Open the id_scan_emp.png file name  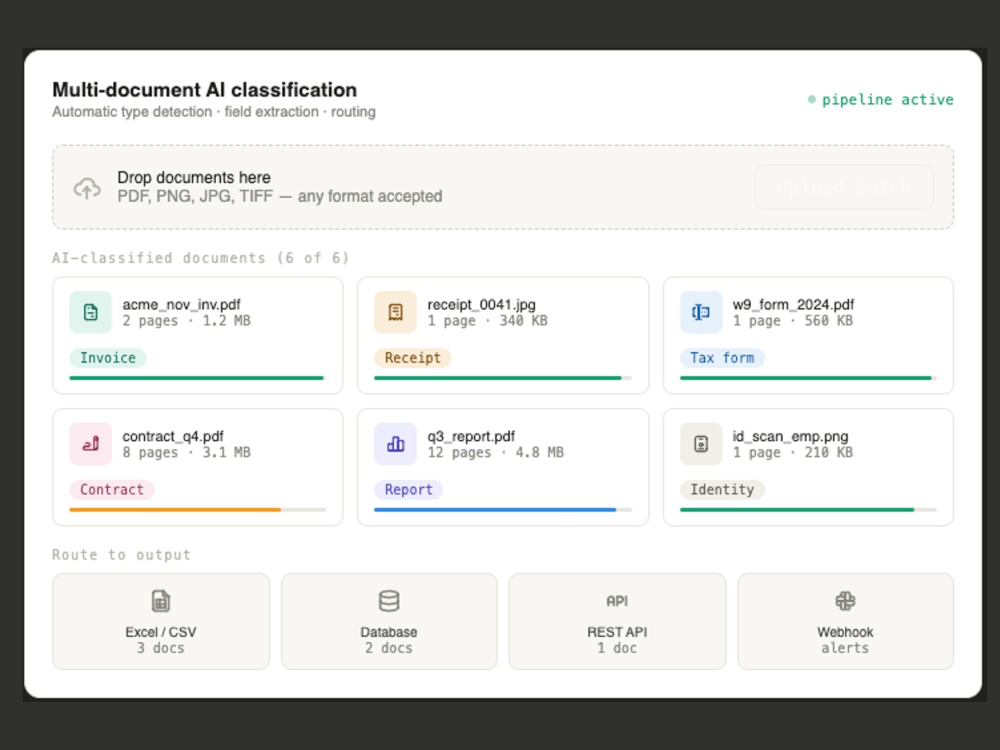(x=790, y=436)
